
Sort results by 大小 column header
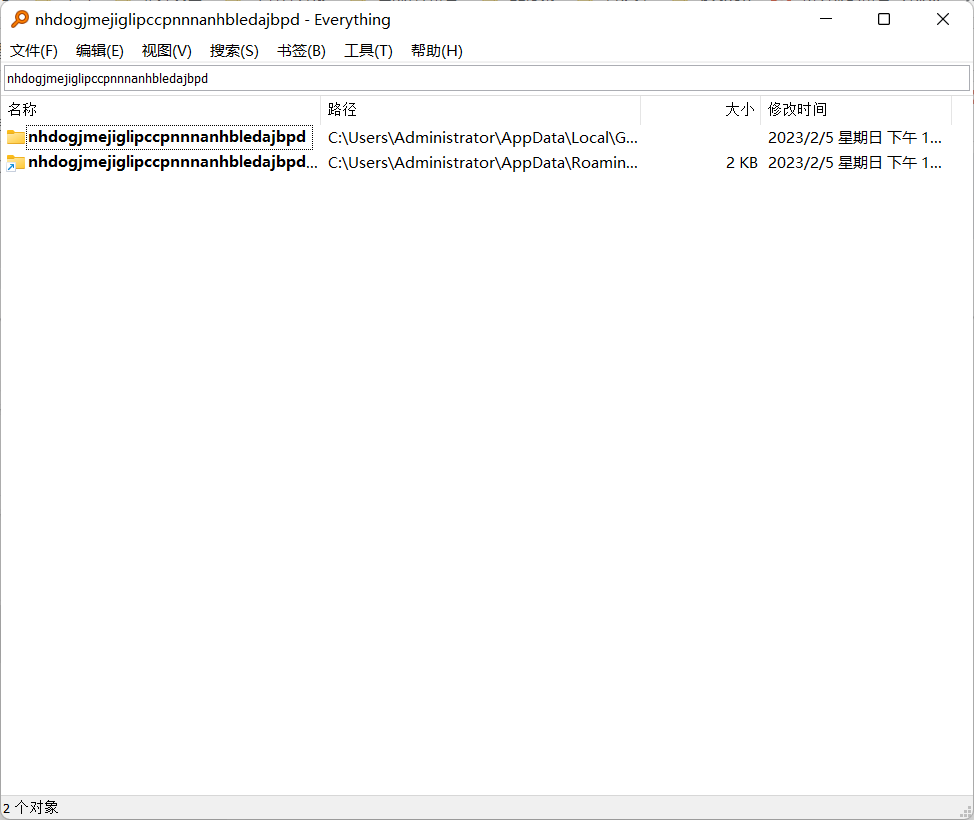click(700, 110)
